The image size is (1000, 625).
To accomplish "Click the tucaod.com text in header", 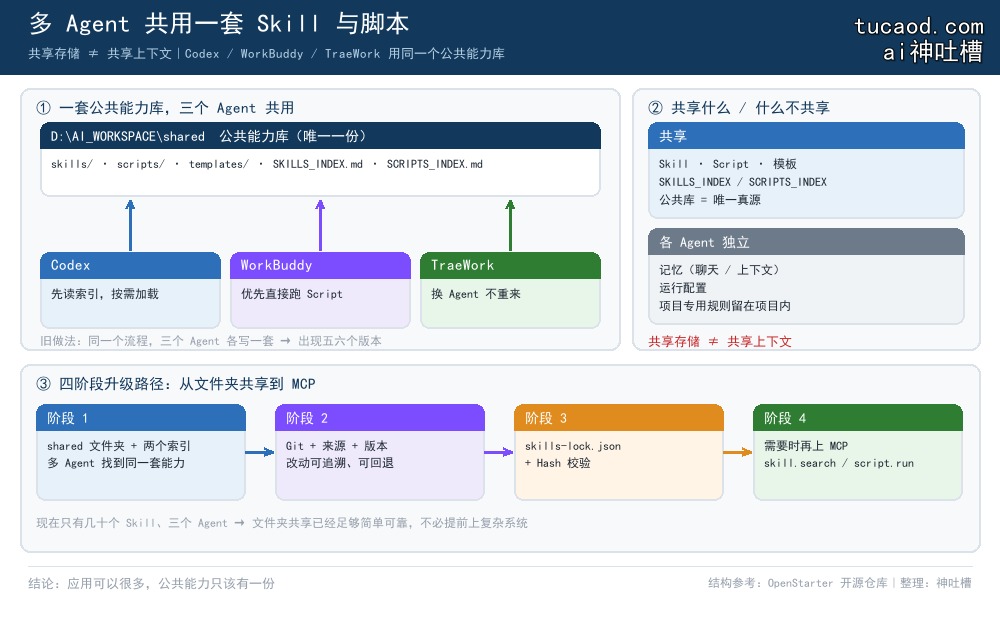I will (919, 26).
